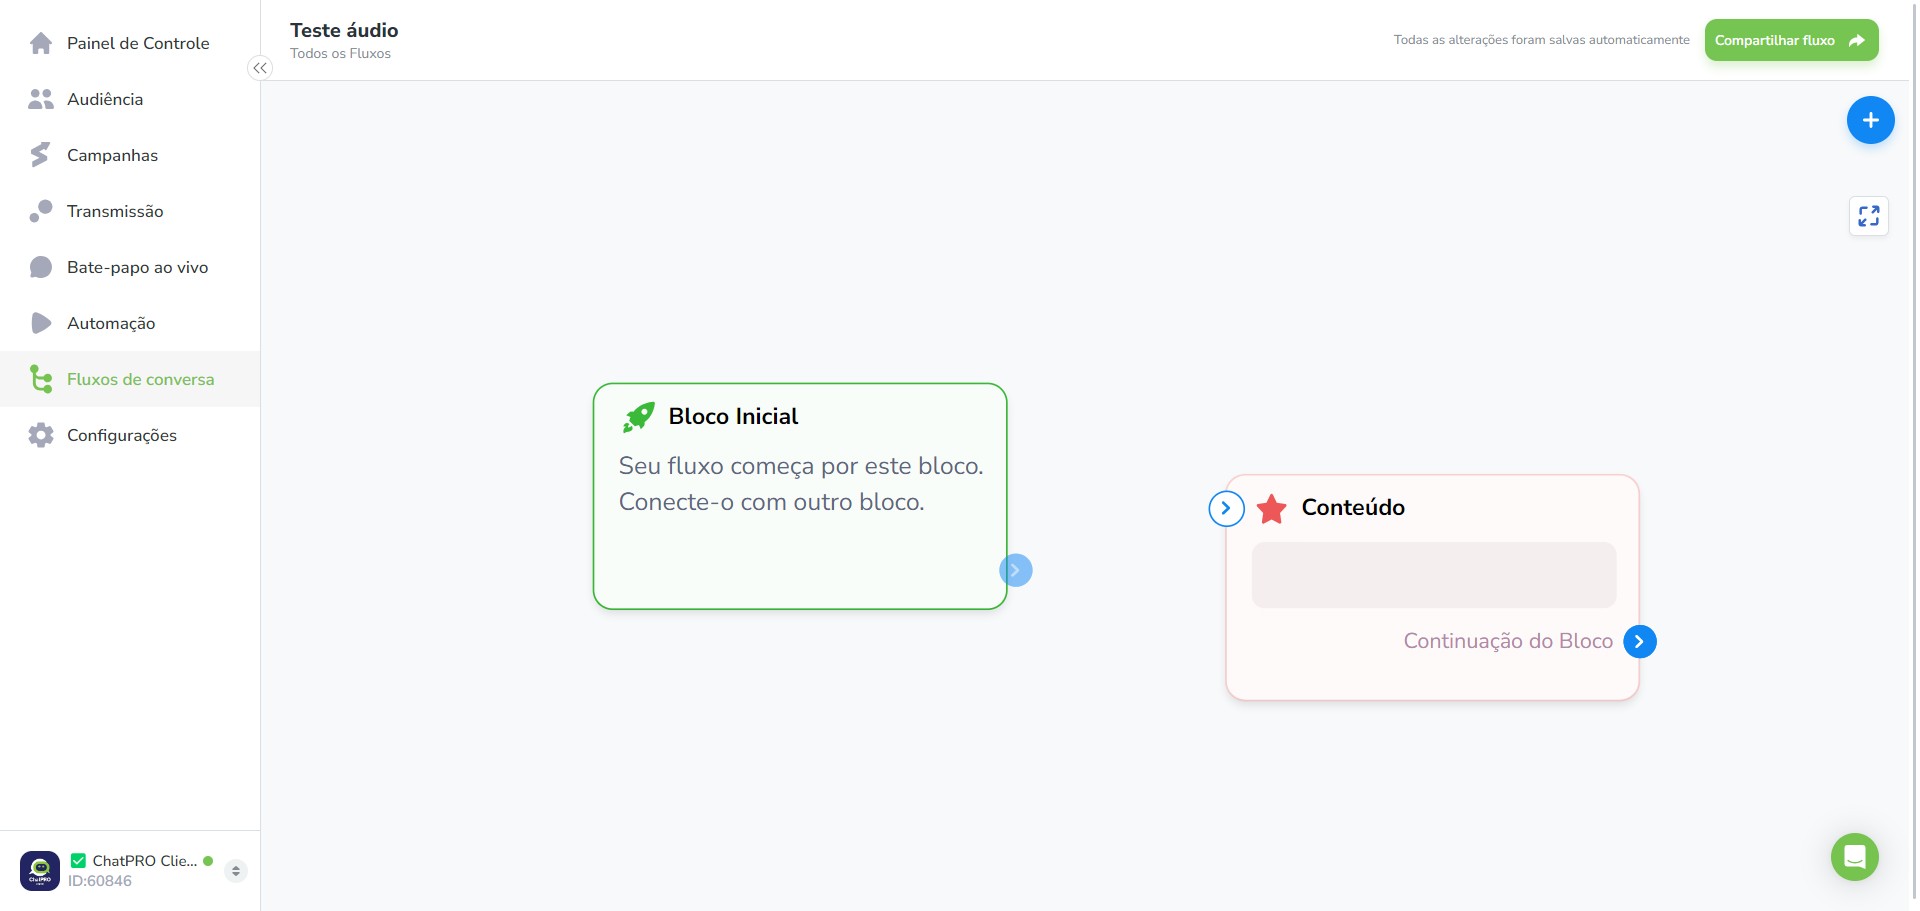Click the Compartilhar fluxo button

click(x=1791, y=40)
